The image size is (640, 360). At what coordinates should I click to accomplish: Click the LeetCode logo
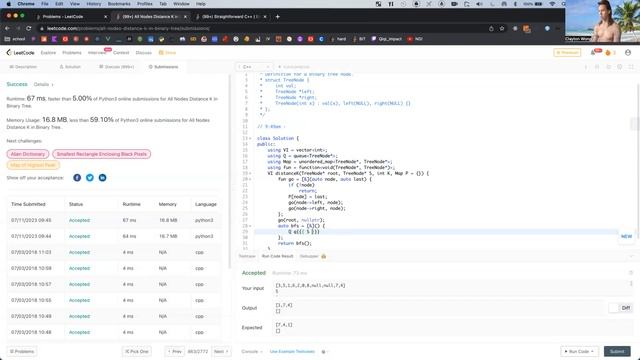[20, 53]
